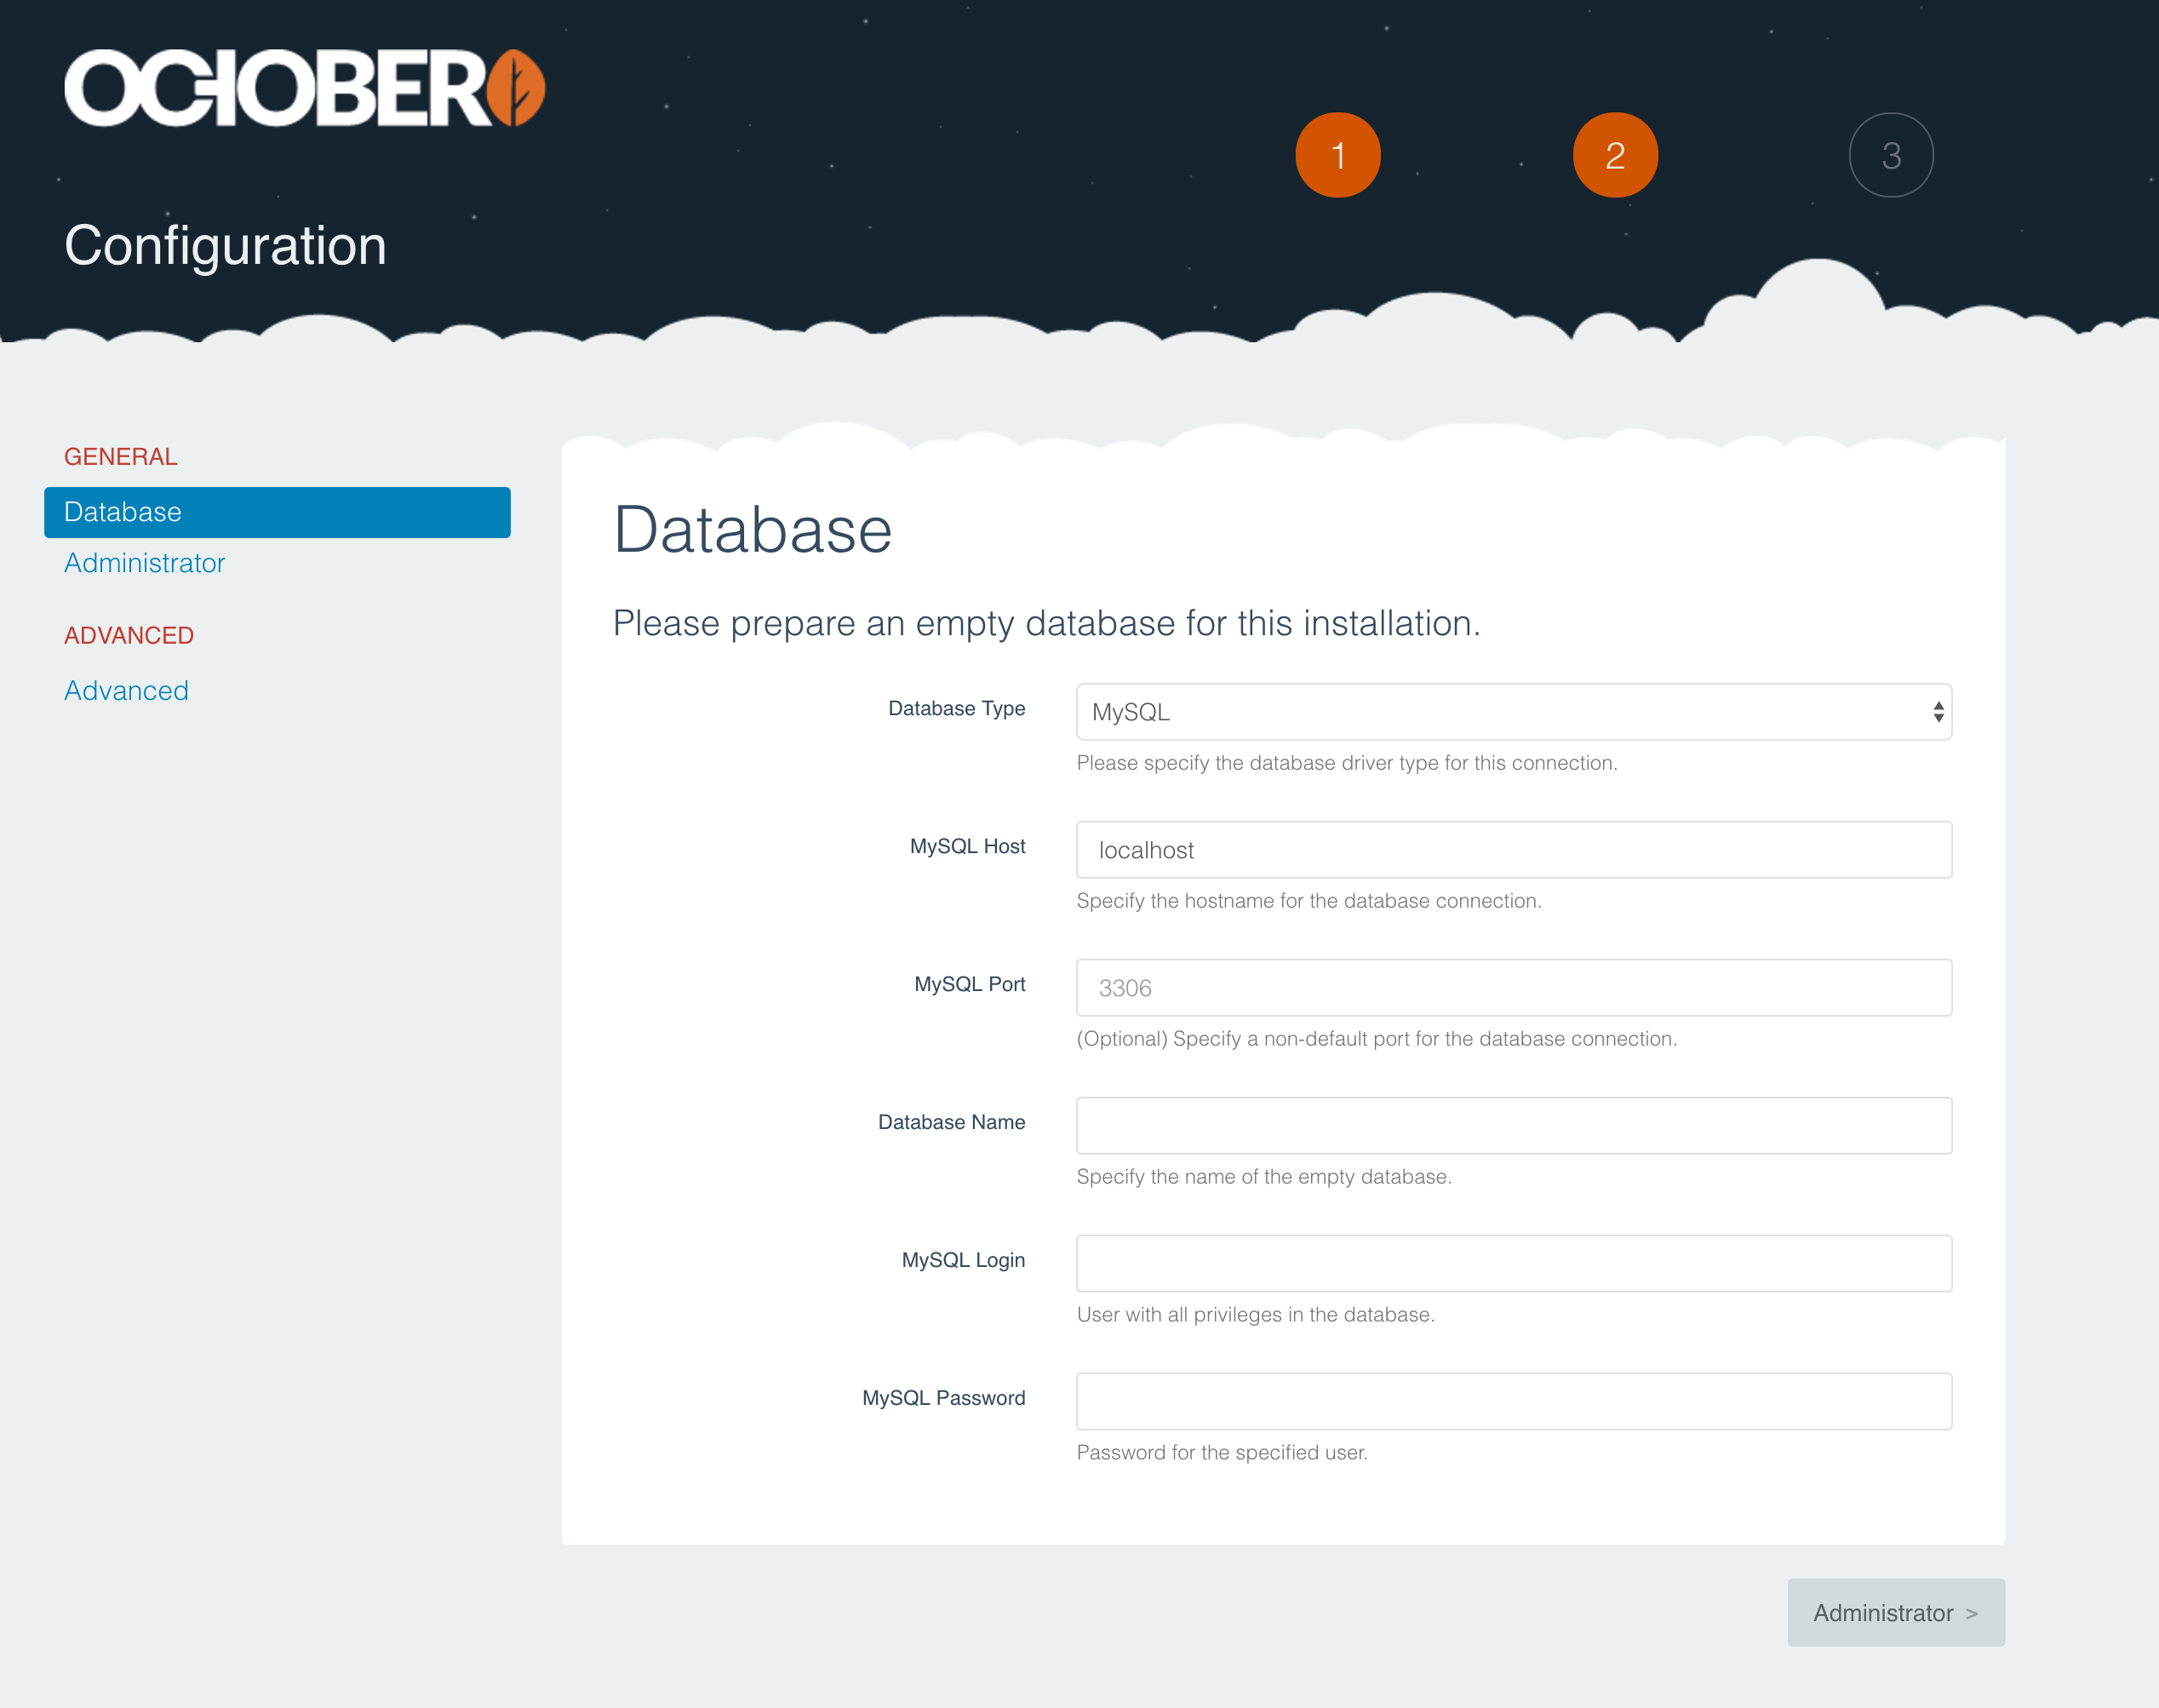Click 'Please prepare an empty database' text
2159x1708 pixels.
pos(1046,623)
